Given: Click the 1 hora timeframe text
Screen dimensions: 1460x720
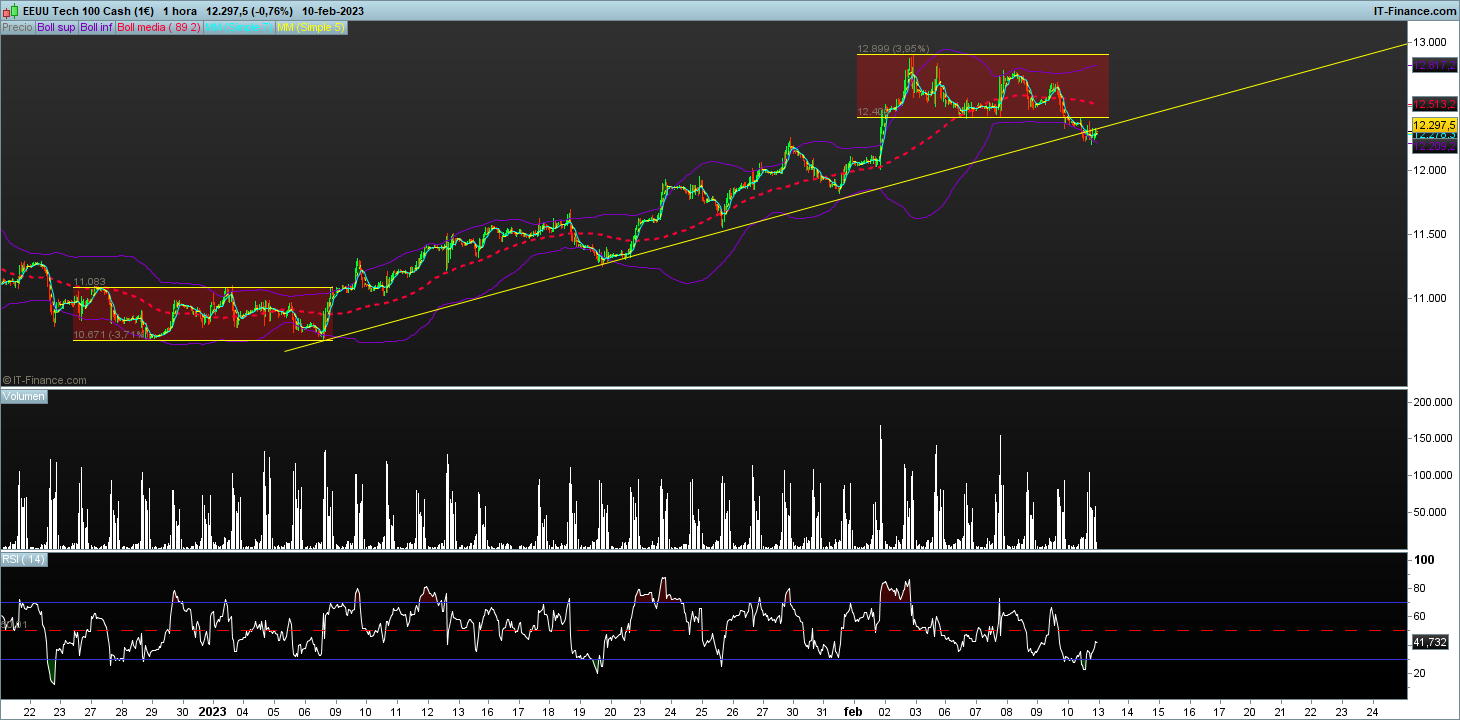Looking at the screenshot, I should point(182,11).
